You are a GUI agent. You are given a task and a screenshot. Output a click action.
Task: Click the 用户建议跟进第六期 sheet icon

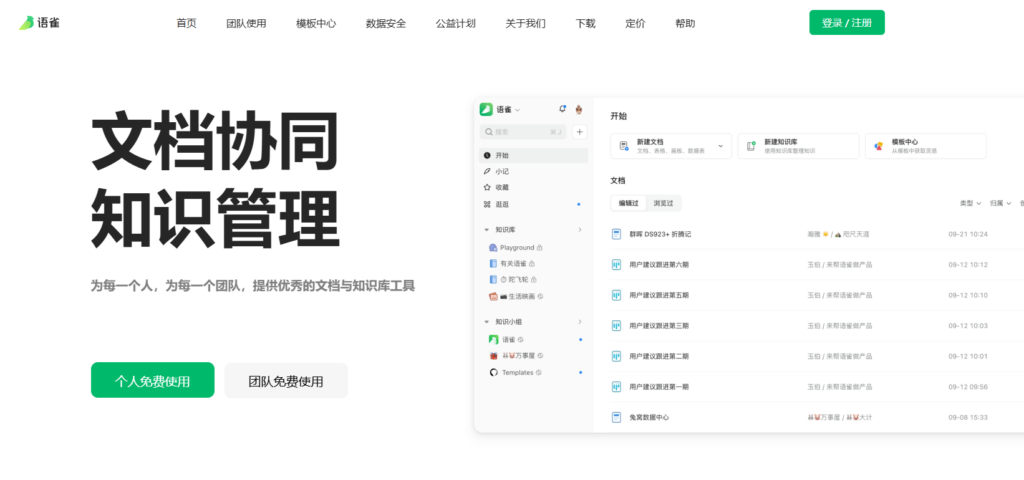click(x=616, y=264)
